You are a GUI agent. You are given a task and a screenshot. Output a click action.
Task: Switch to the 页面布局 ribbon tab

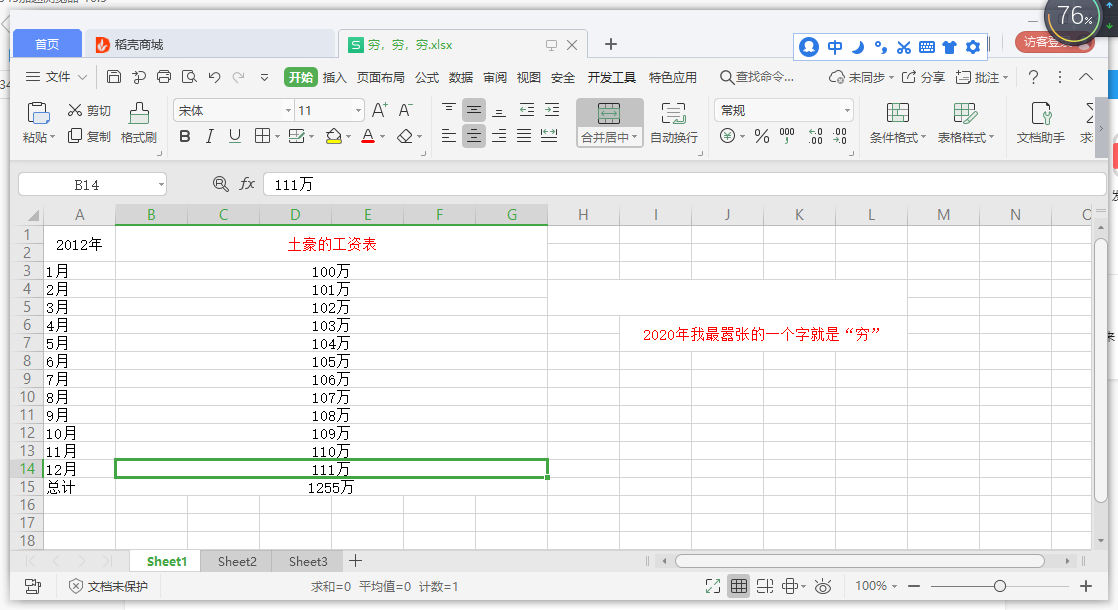[381, 77]
